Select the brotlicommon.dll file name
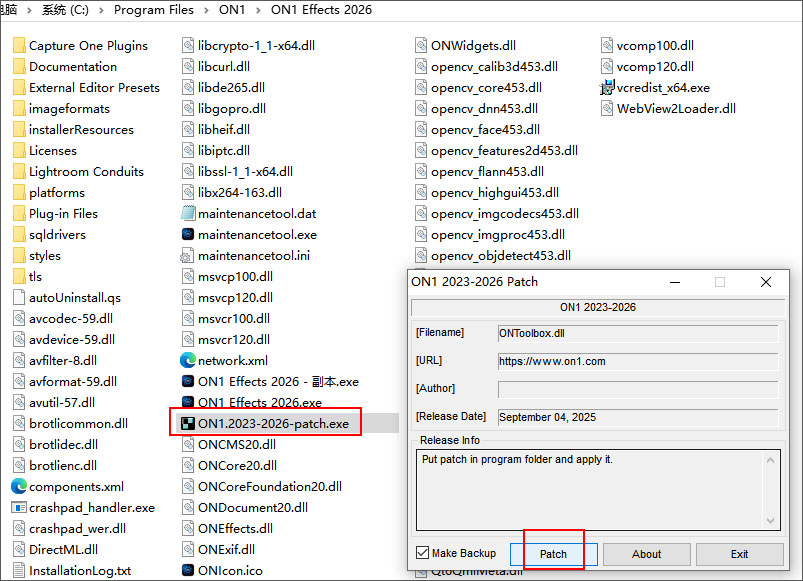The width and height of the screenshot is (803, 581). [78, 423]
